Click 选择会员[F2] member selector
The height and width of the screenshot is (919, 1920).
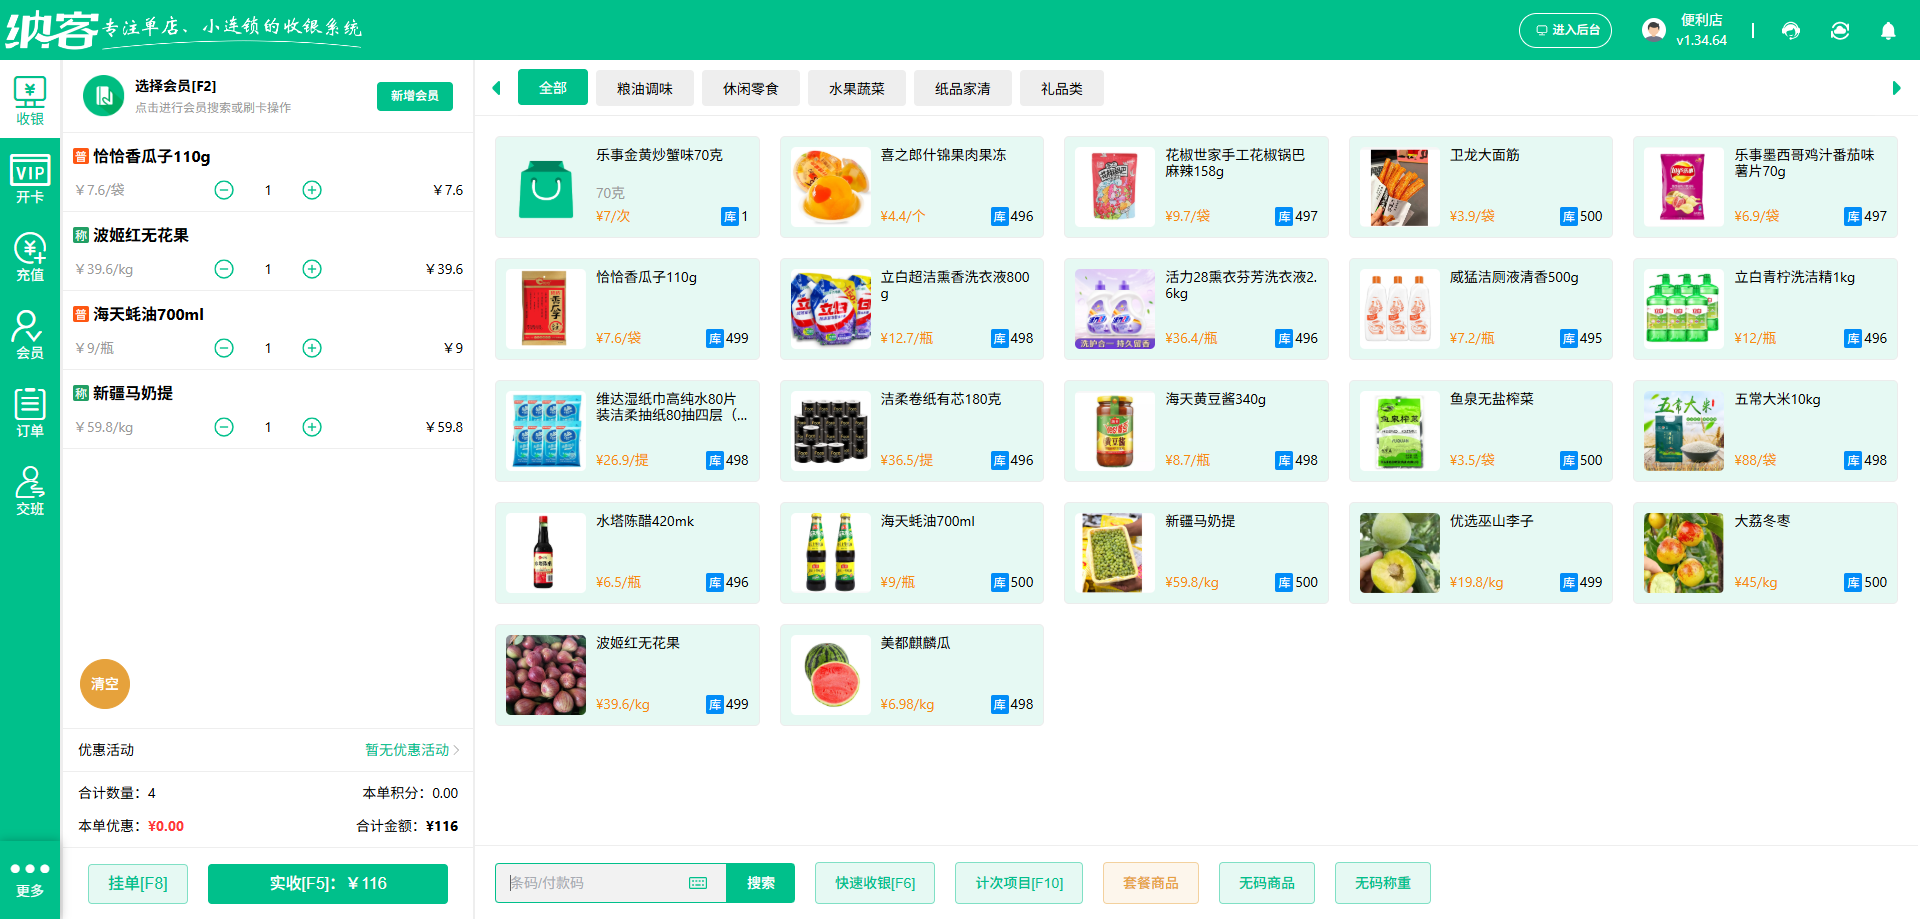[x=176, y=86]
